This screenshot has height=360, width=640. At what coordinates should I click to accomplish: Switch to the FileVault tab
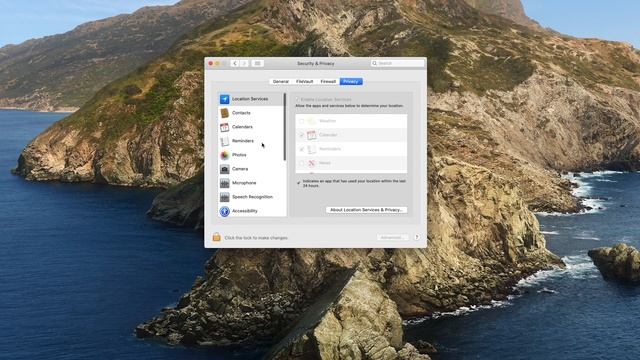click(x=304, y=82)
